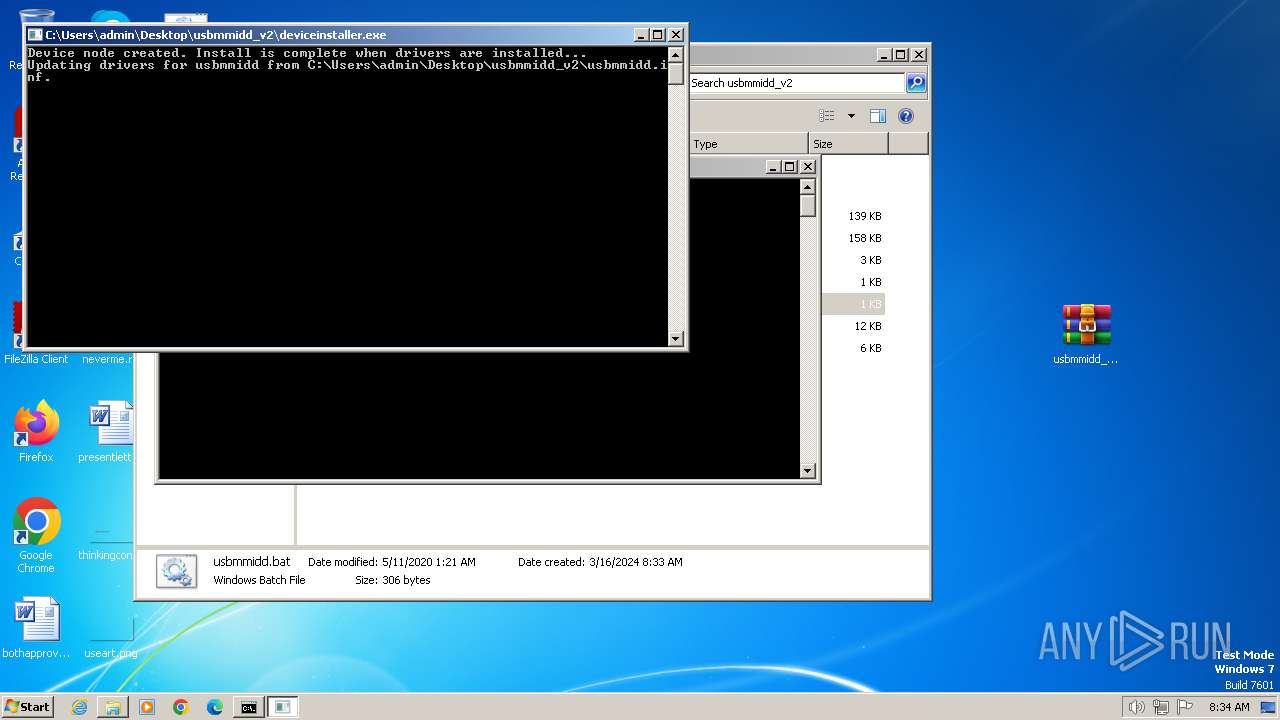Open Firefox from the desktop
The image size is (1280, 720).
36,432
